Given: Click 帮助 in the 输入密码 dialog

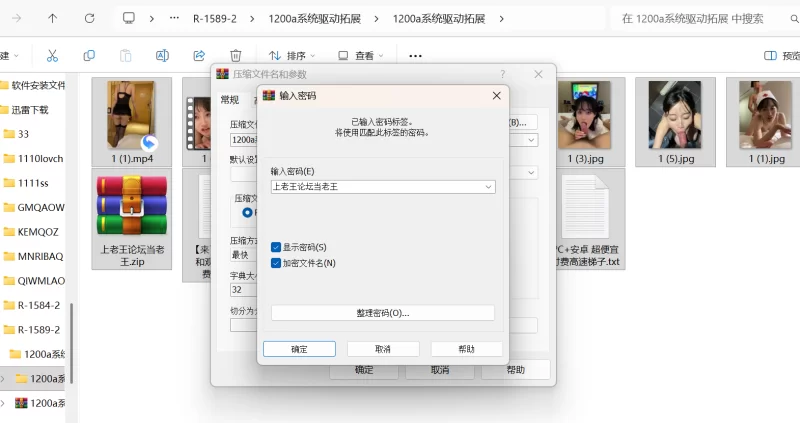Looking at the screenshot, I should (x=466, y=349).
